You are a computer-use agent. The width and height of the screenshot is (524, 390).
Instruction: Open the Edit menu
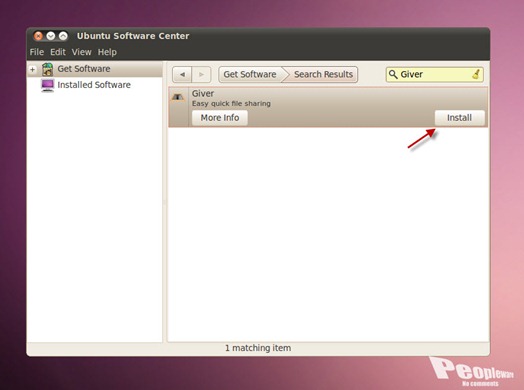click(58, 52)
